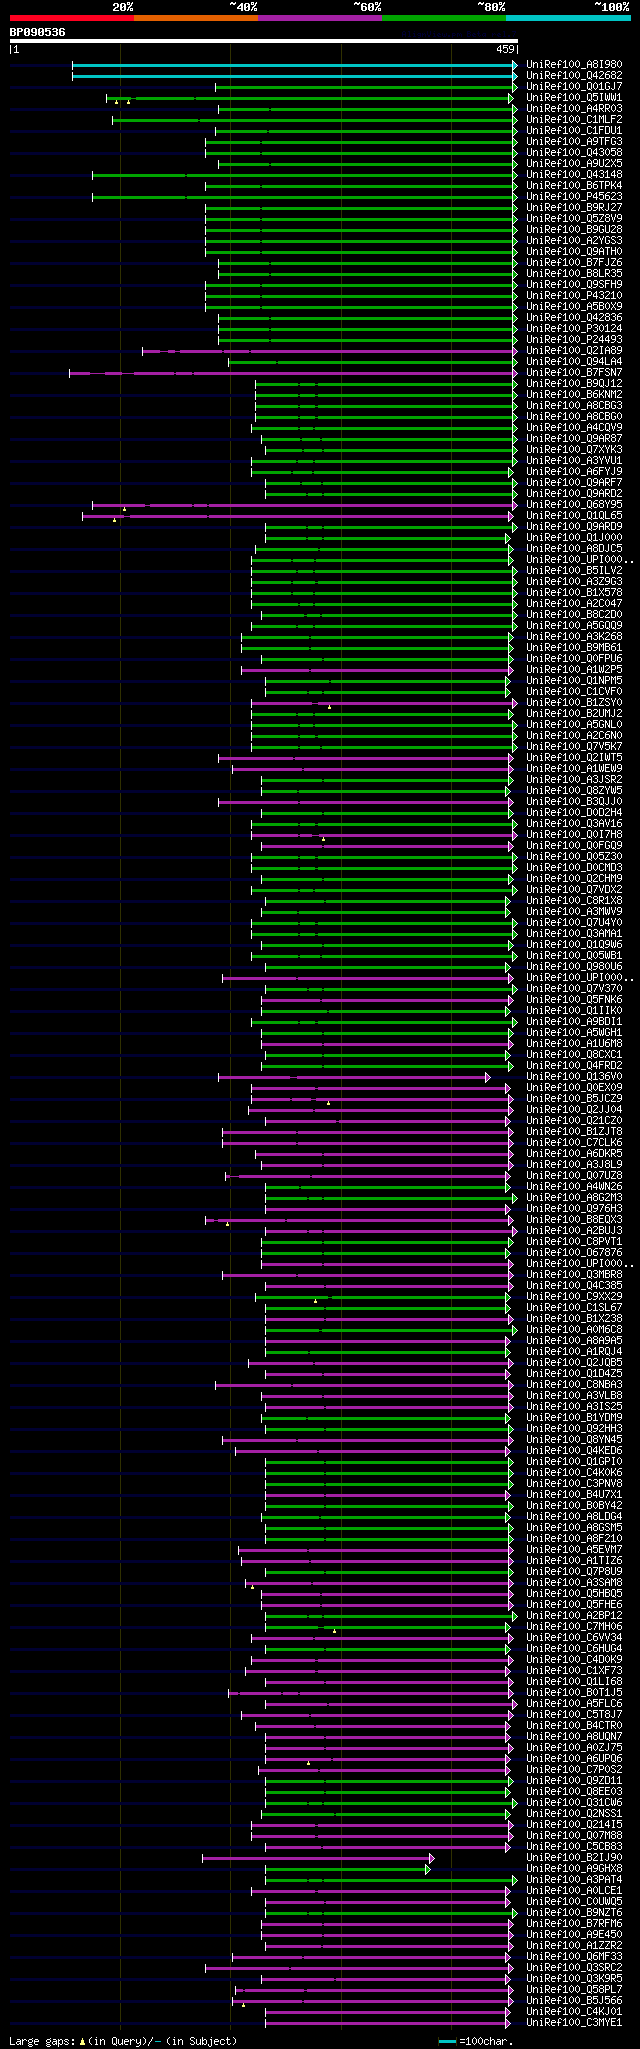Open hit UniRef100_A9TFG3

(574, 141)
